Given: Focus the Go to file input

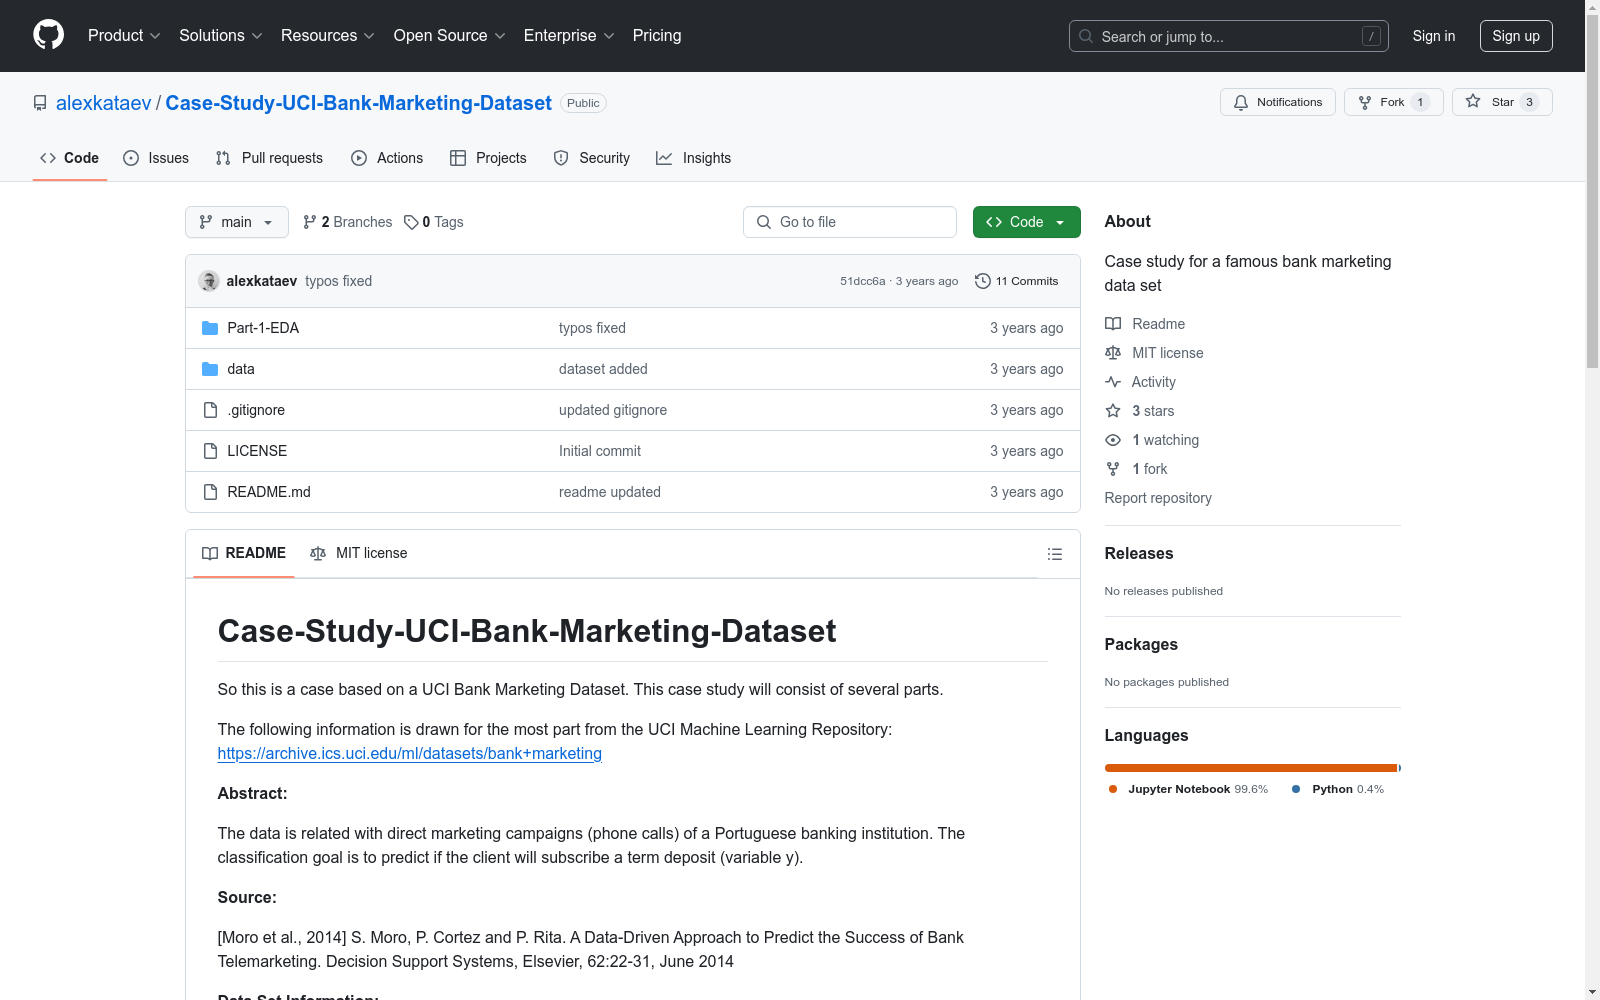Looking at the screenshot, I should tap(850, 222).
